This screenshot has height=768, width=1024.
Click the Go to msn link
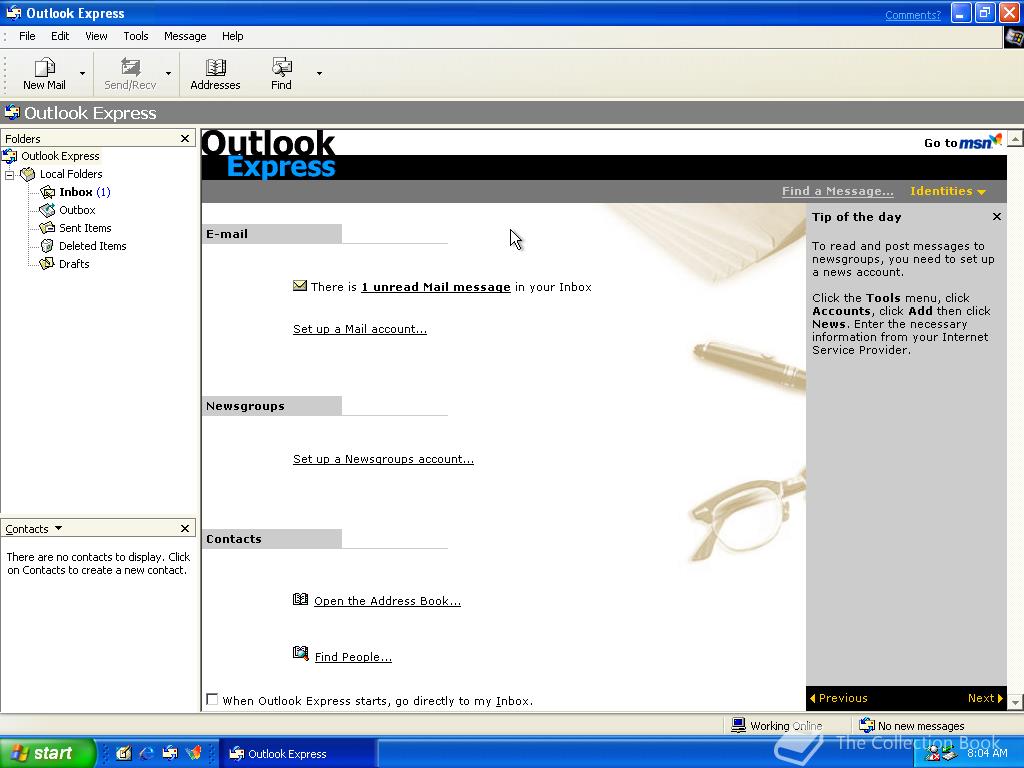[963, 142]
